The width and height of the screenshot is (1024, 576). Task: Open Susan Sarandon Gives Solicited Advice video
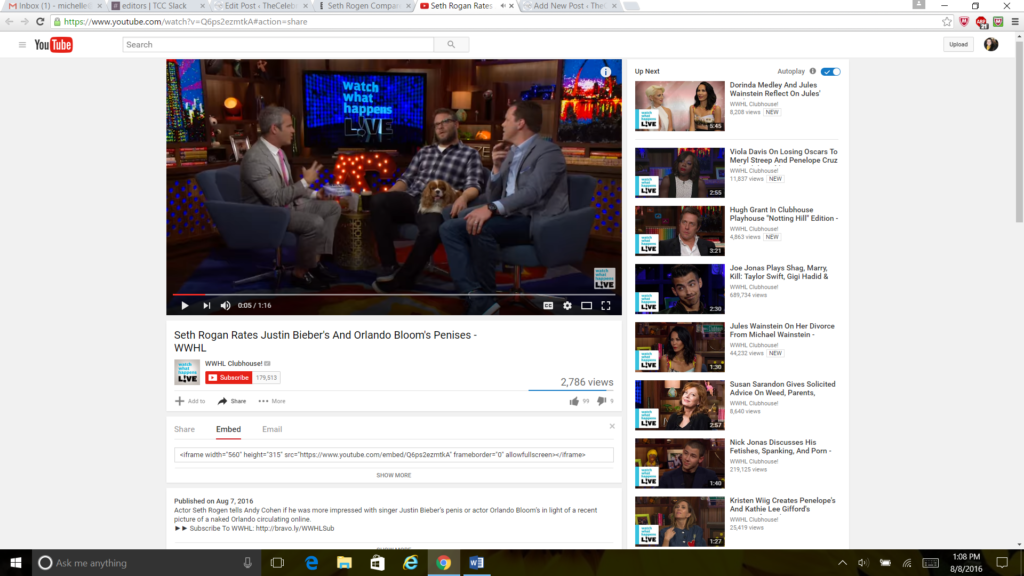point(782,388)
